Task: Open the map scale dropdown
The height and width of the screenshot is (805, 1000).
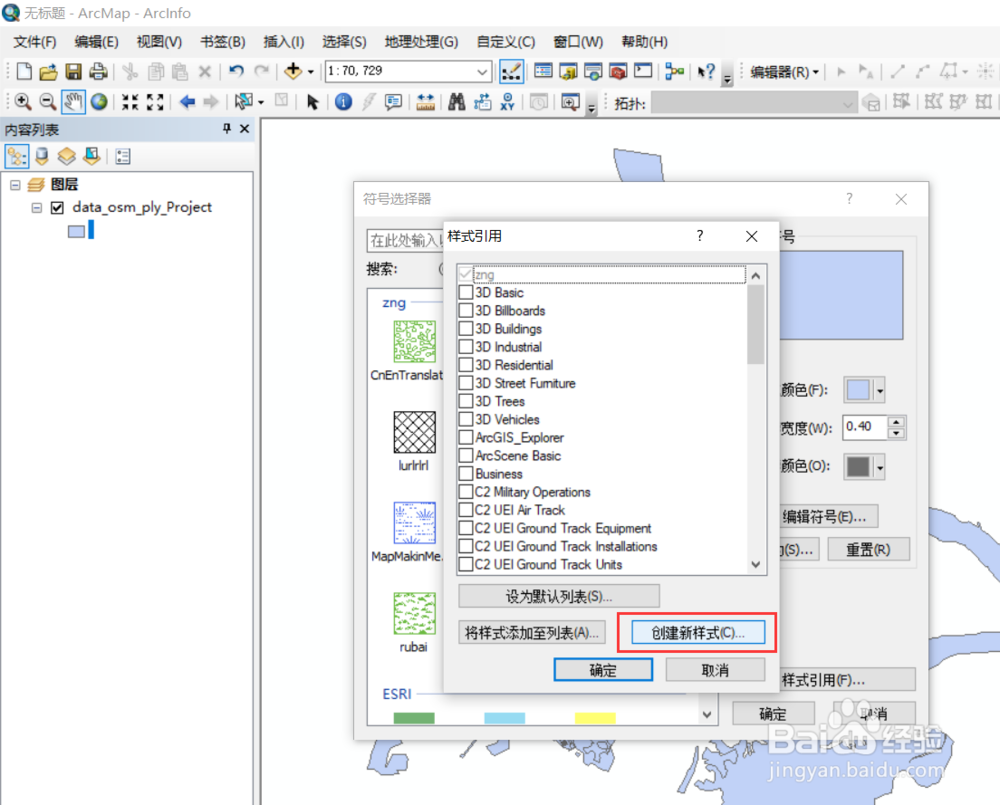Action: point(482,71)
